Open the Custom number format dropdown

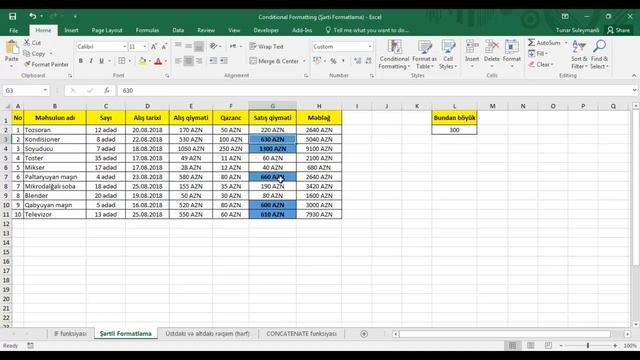pos(370,47)
